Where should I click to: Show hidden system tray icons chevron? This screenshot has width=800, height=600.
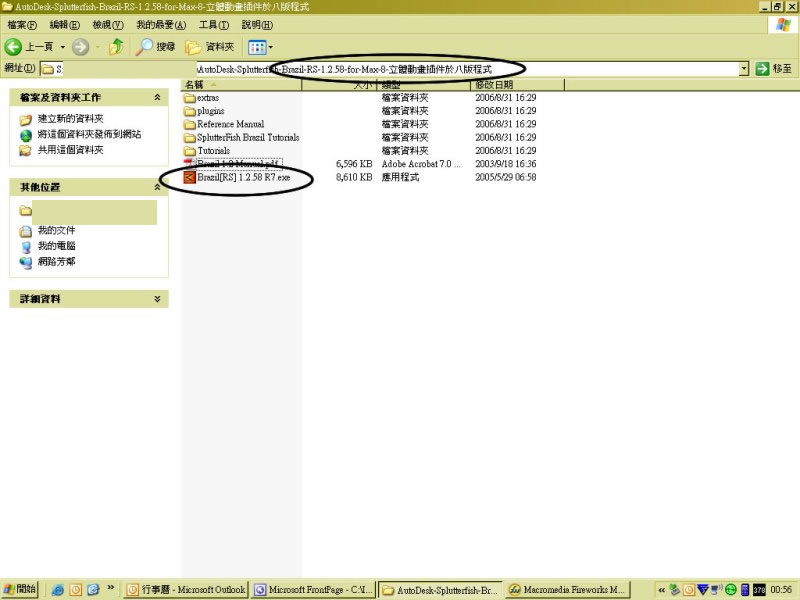pos(661,590)
